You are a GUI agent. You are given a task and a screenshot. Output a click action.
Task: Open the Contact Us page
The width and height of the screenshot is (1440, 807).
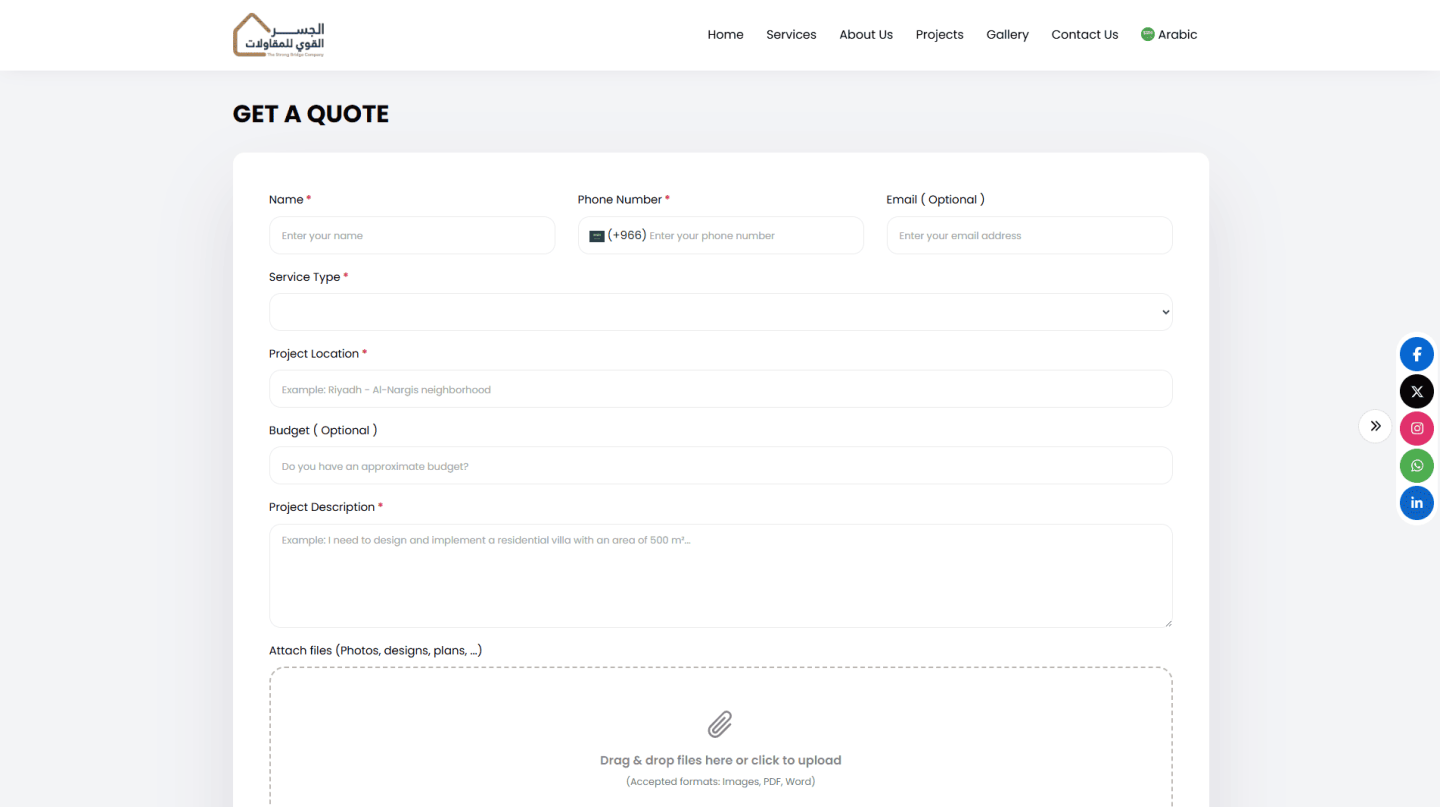tap(1084, 34)
